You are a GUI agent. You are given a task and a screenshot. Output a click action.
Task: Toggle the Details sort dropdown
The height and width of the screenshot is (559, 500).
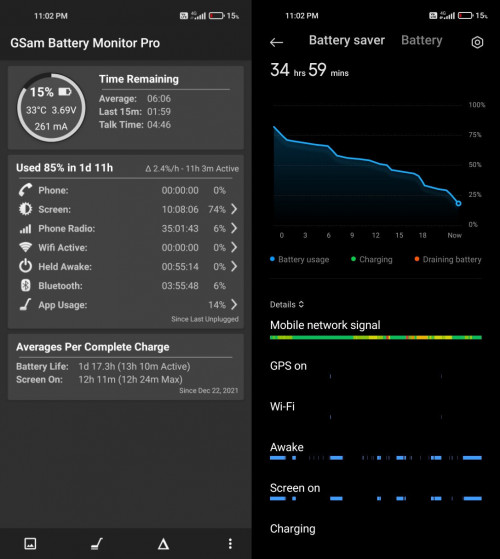coord(287,304)
